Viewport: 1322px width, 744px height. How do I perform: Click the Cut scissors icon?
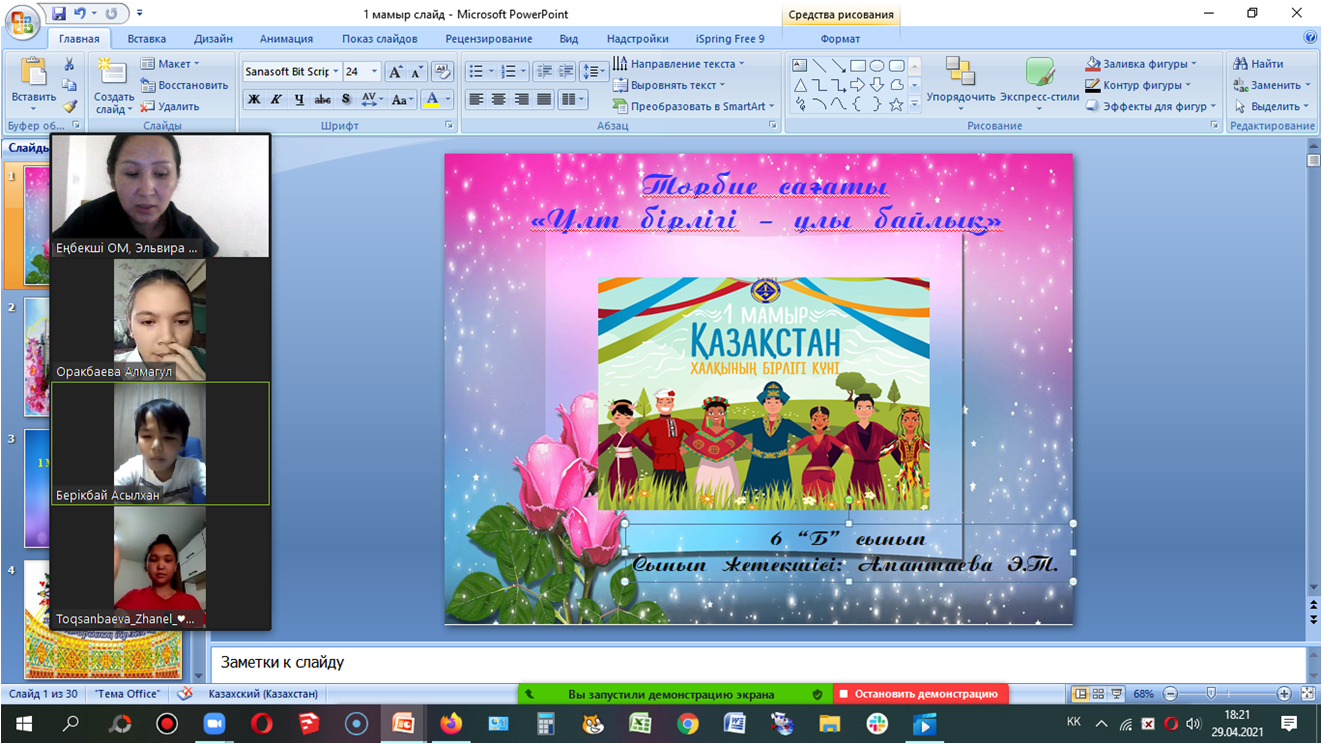point(69,65)
